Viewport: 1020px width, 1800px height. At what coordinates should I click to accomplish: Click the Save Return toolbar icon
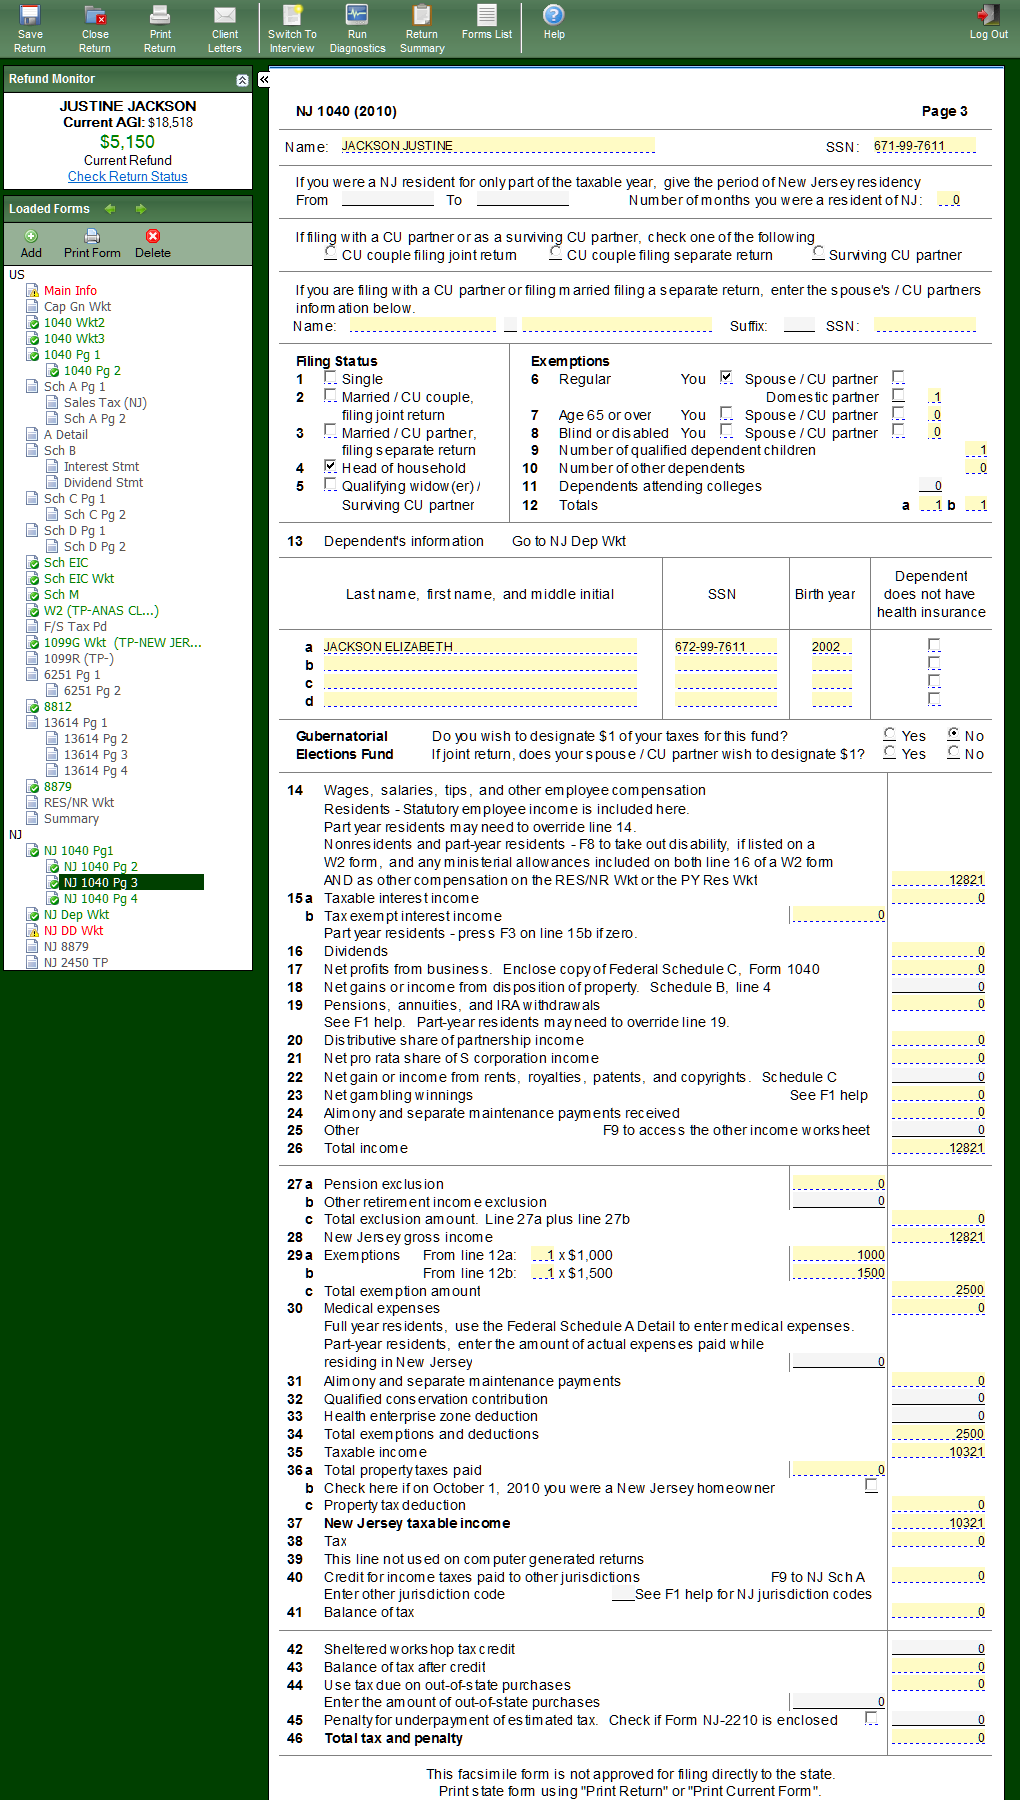point(30,28)
